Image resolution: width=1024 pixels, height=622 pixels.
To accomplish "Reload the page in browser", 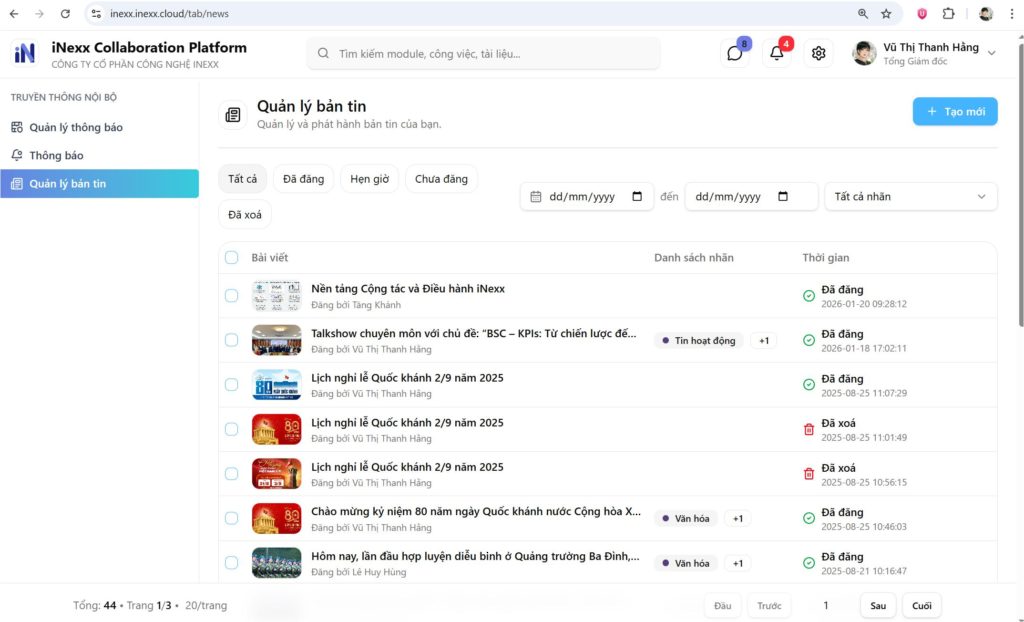I will point(65,14).
